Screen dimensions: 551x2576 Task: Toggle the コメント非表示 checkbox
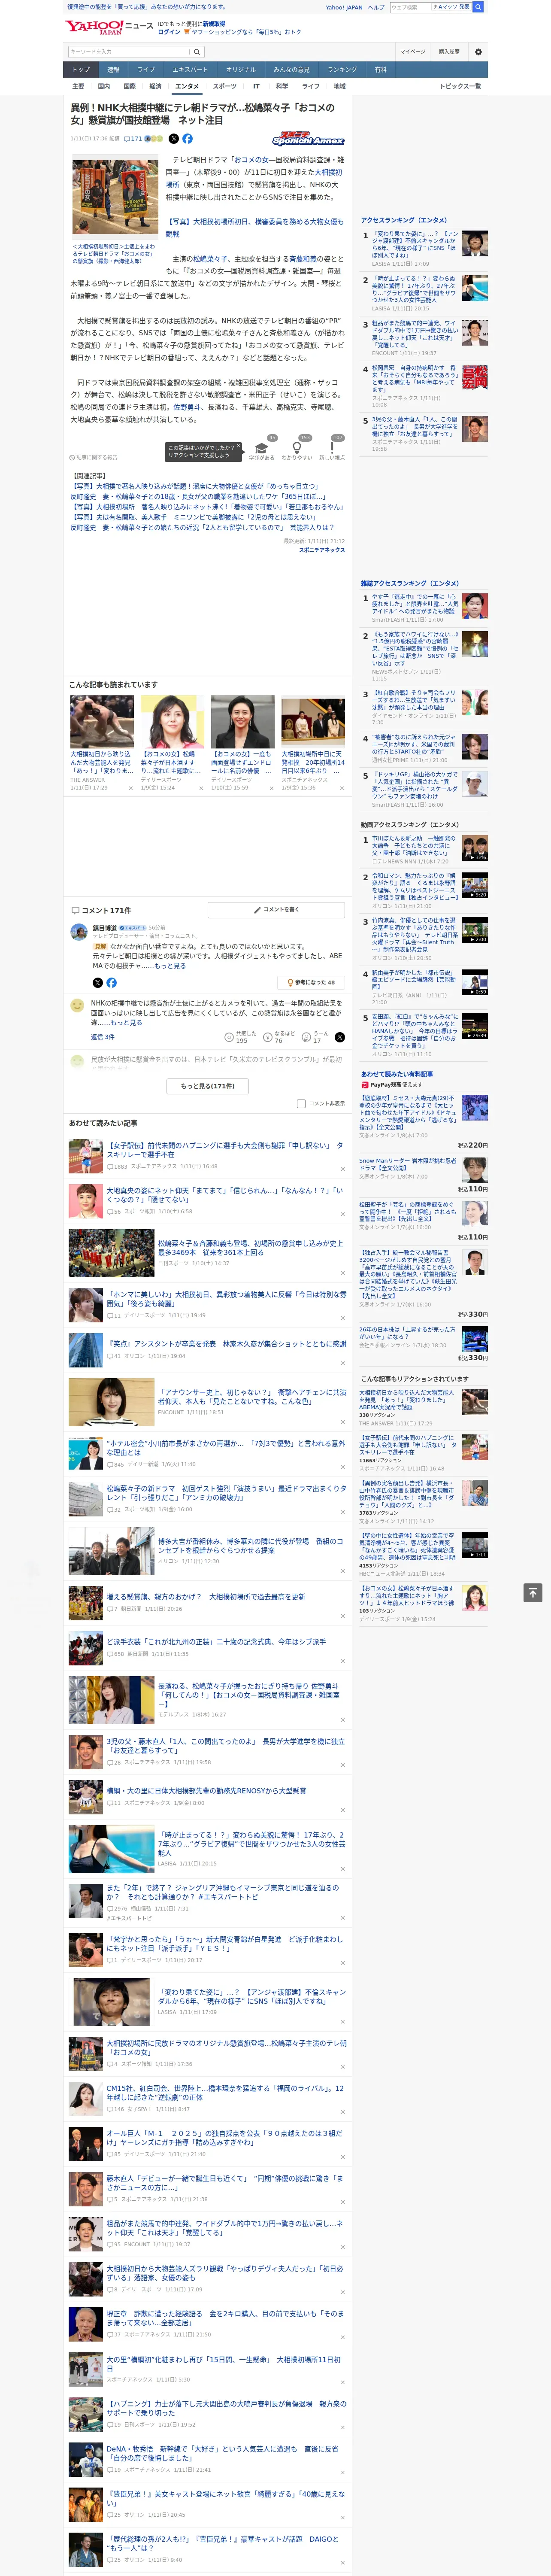click(x=301, y=1104)
